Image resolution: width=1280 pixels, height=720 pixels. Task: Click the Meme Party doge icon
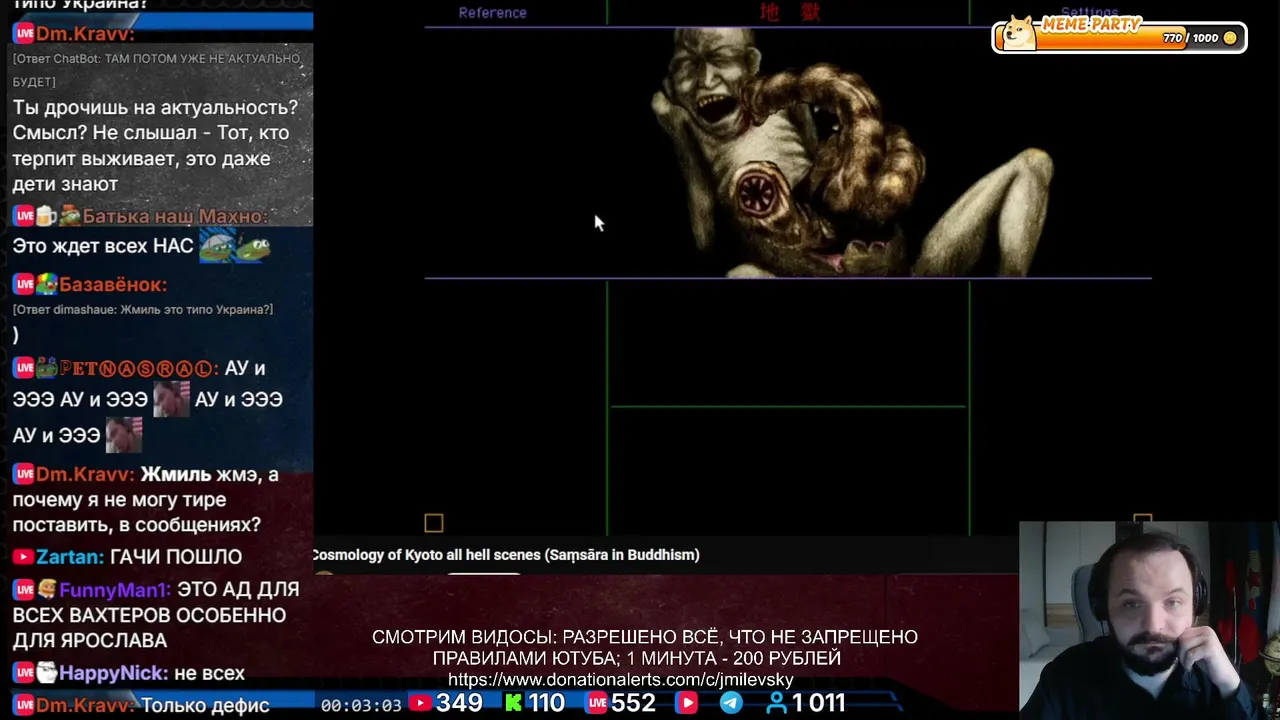[1019, 33]
